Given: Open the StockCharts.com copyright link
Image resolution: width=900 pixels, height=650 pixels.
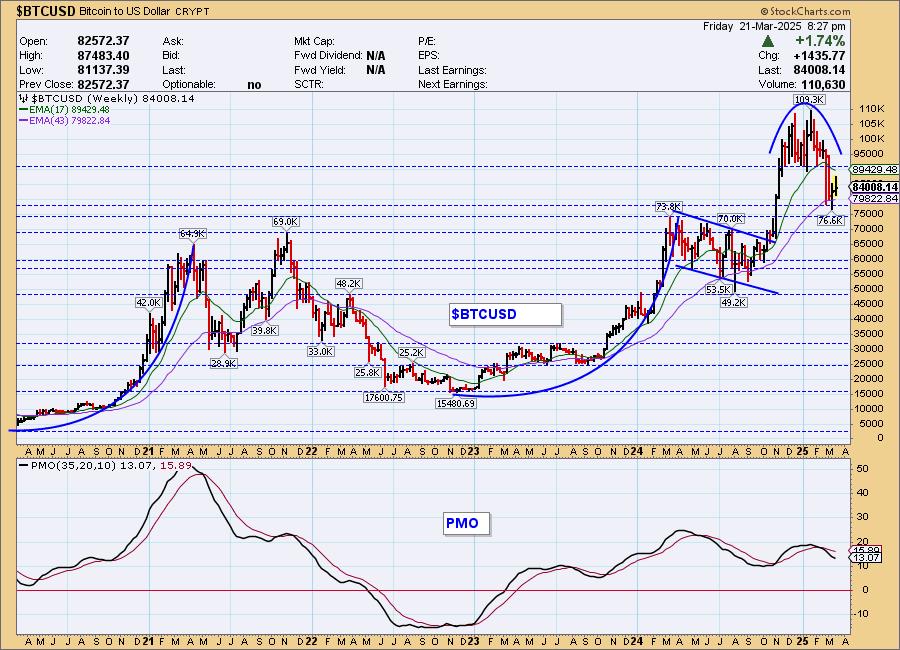Looking at the screenshot, I should (805, 11).
